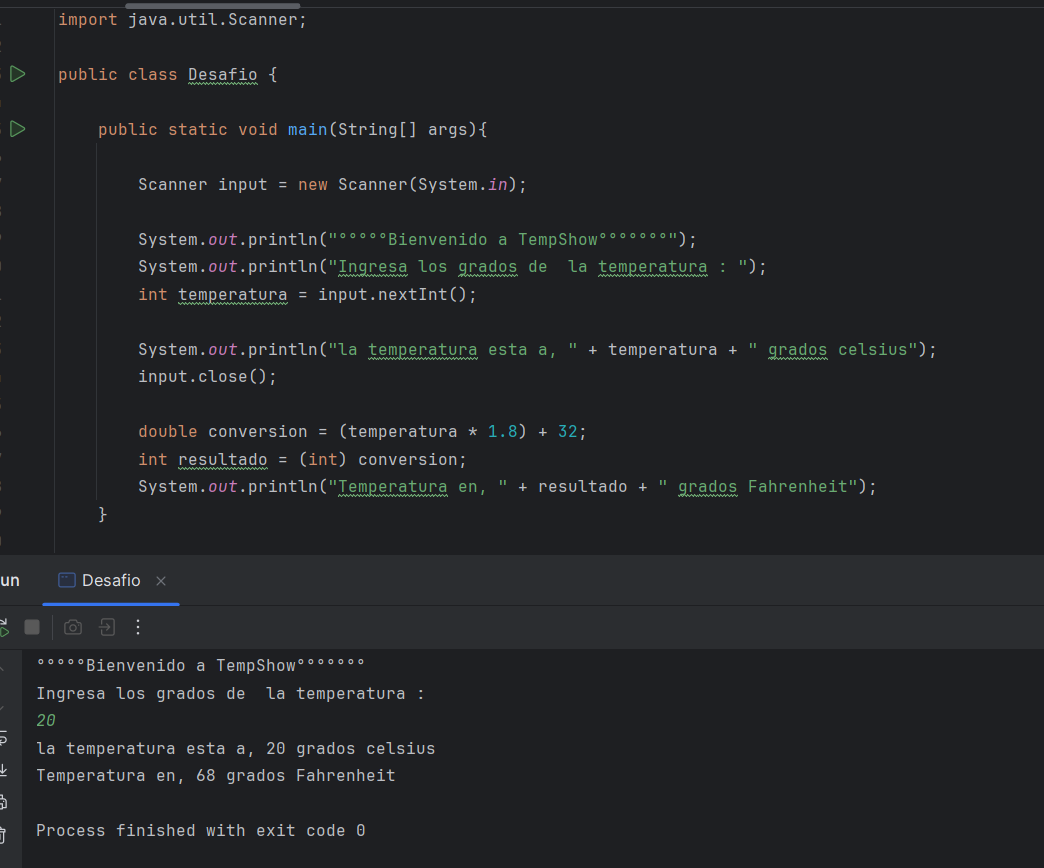The width and height of the screenshot is (1044, 868).
Task: Click the Run tool window label
Action: [9, 581]
